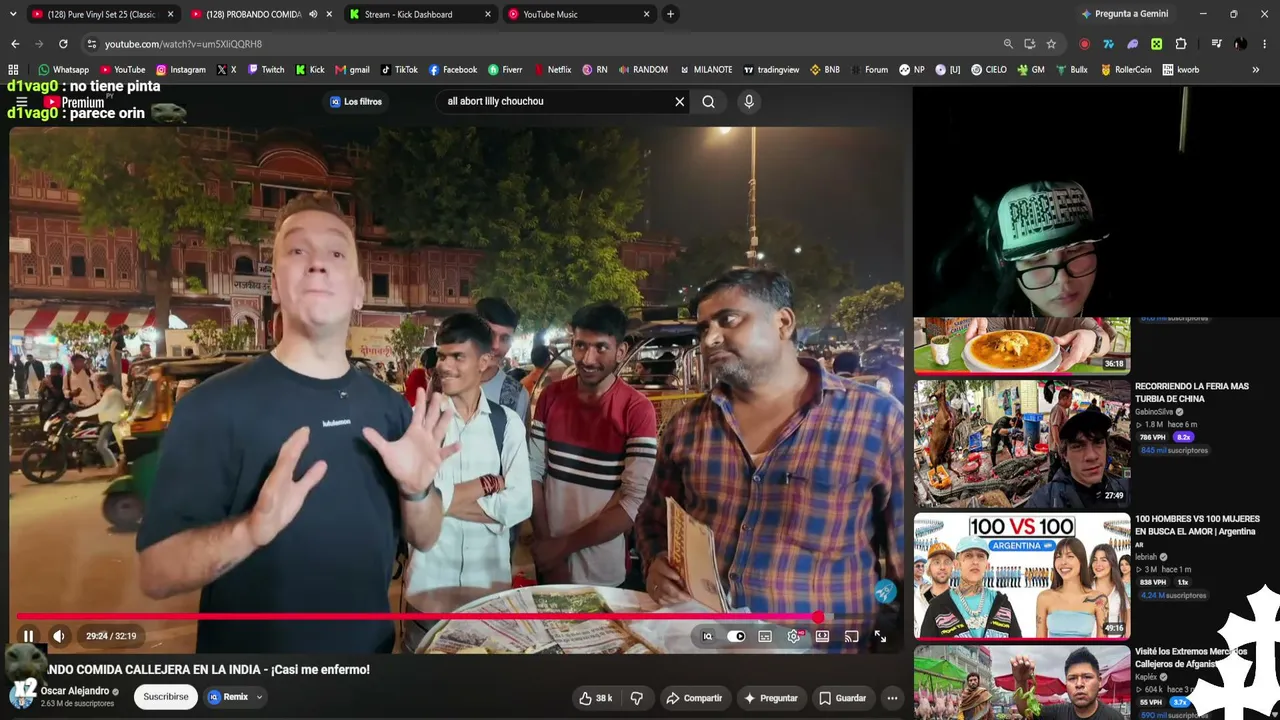Run search with the magnifier button

[708, 101]
